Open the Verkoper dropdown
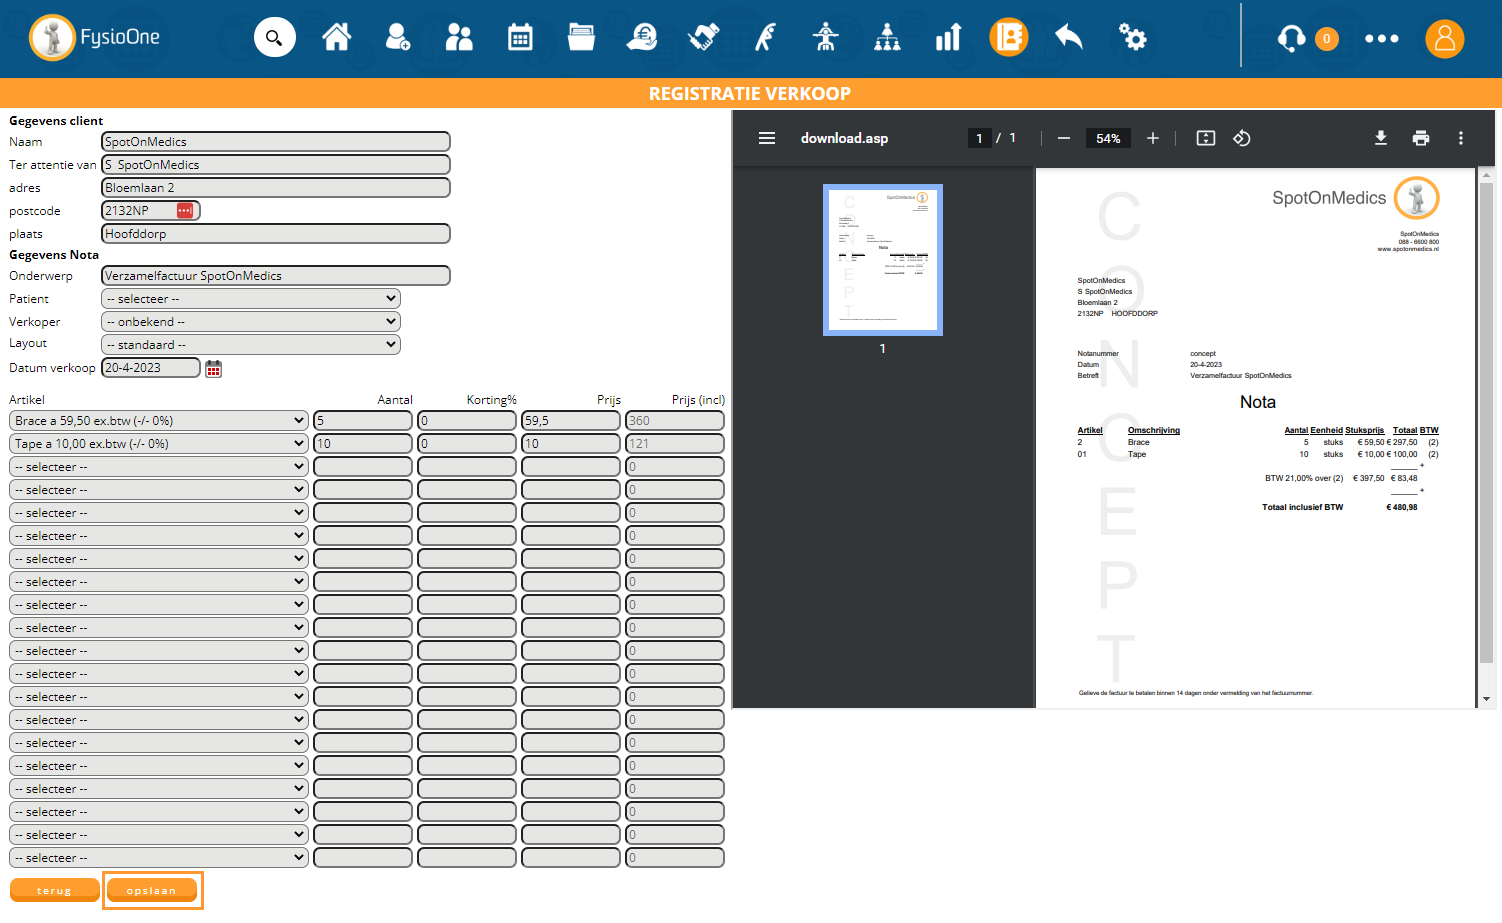Image resolution: width=1502 pixels, height=923 pixels. pos(251,322)
